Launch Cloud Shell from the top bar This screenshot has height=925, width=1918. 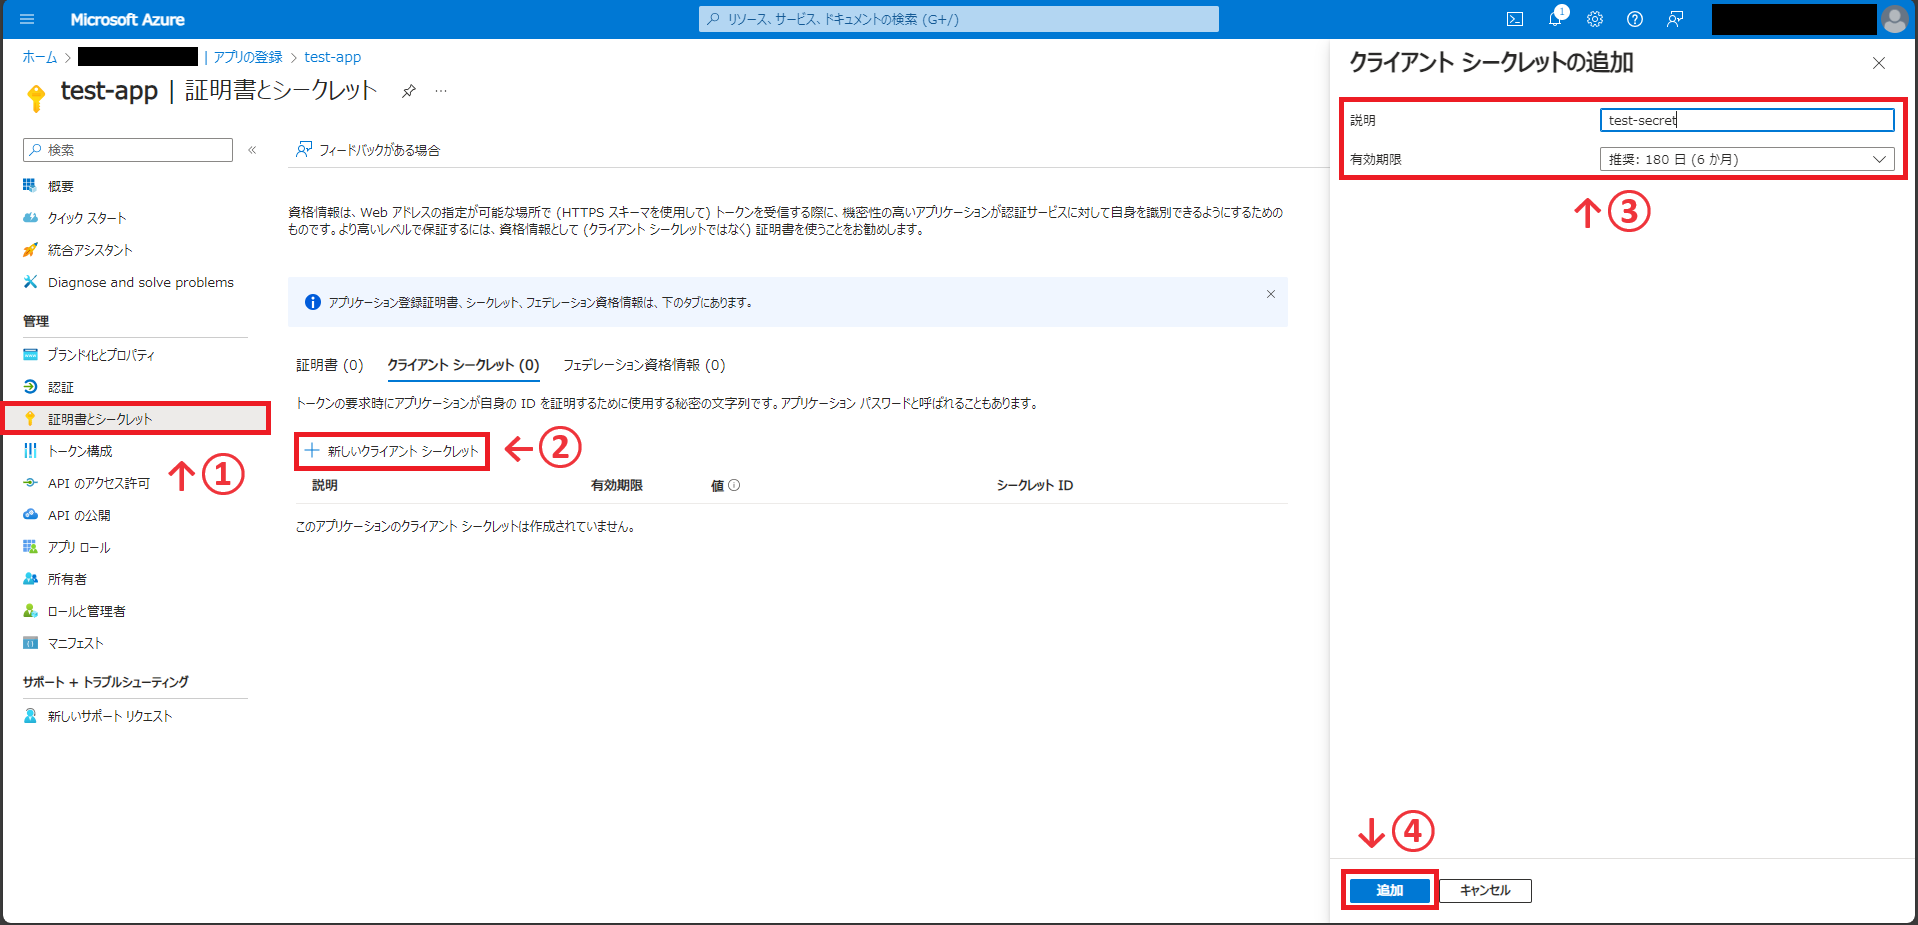point(1515,19)
